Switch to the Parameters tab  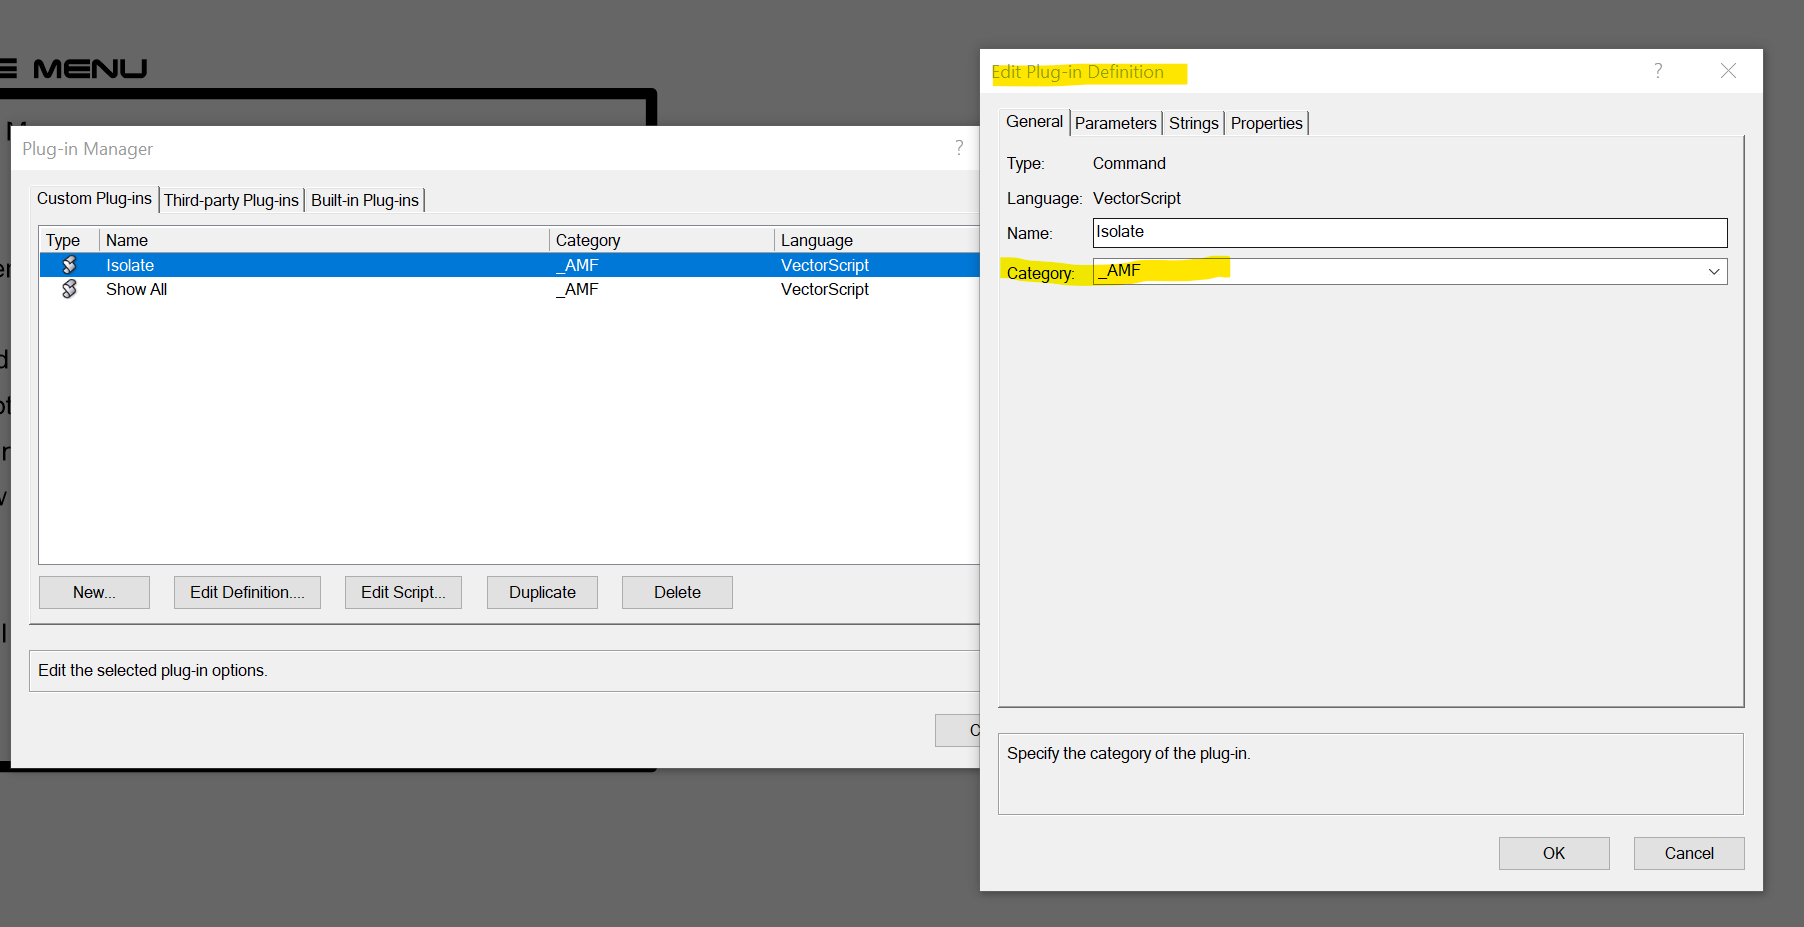pos(1115,123)
